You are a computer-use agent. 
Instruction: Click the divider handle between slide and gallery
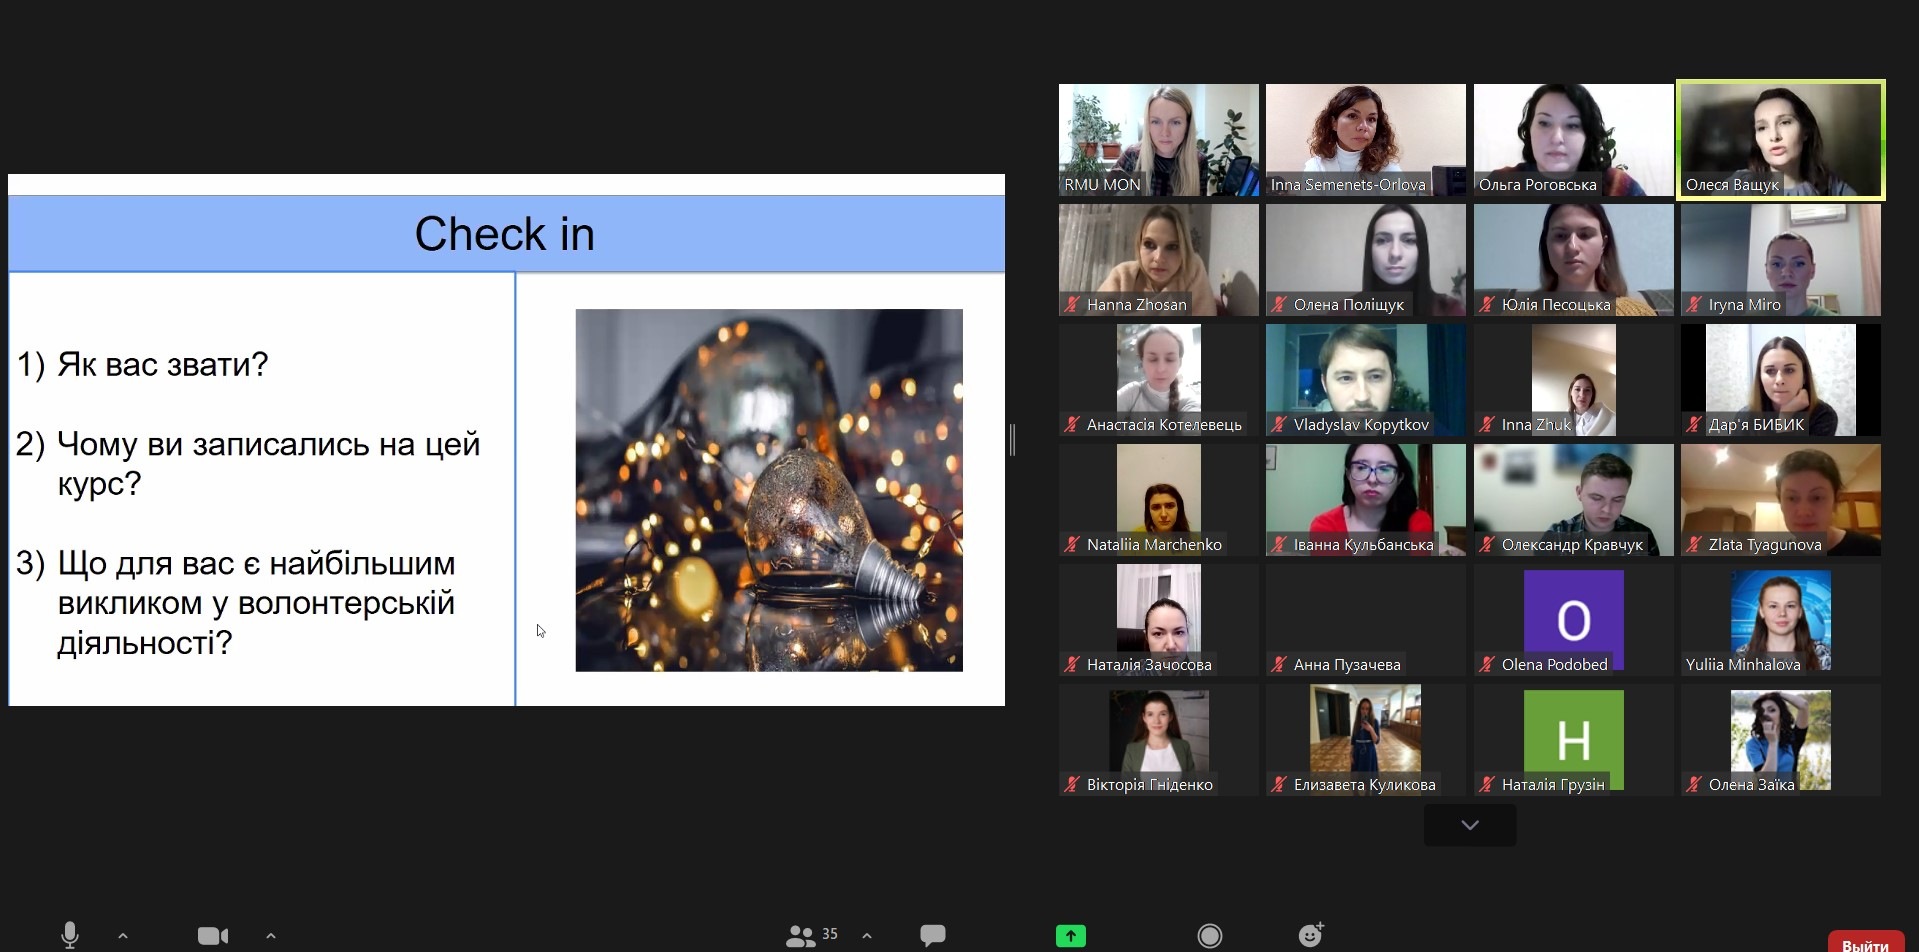(1012, 440)
